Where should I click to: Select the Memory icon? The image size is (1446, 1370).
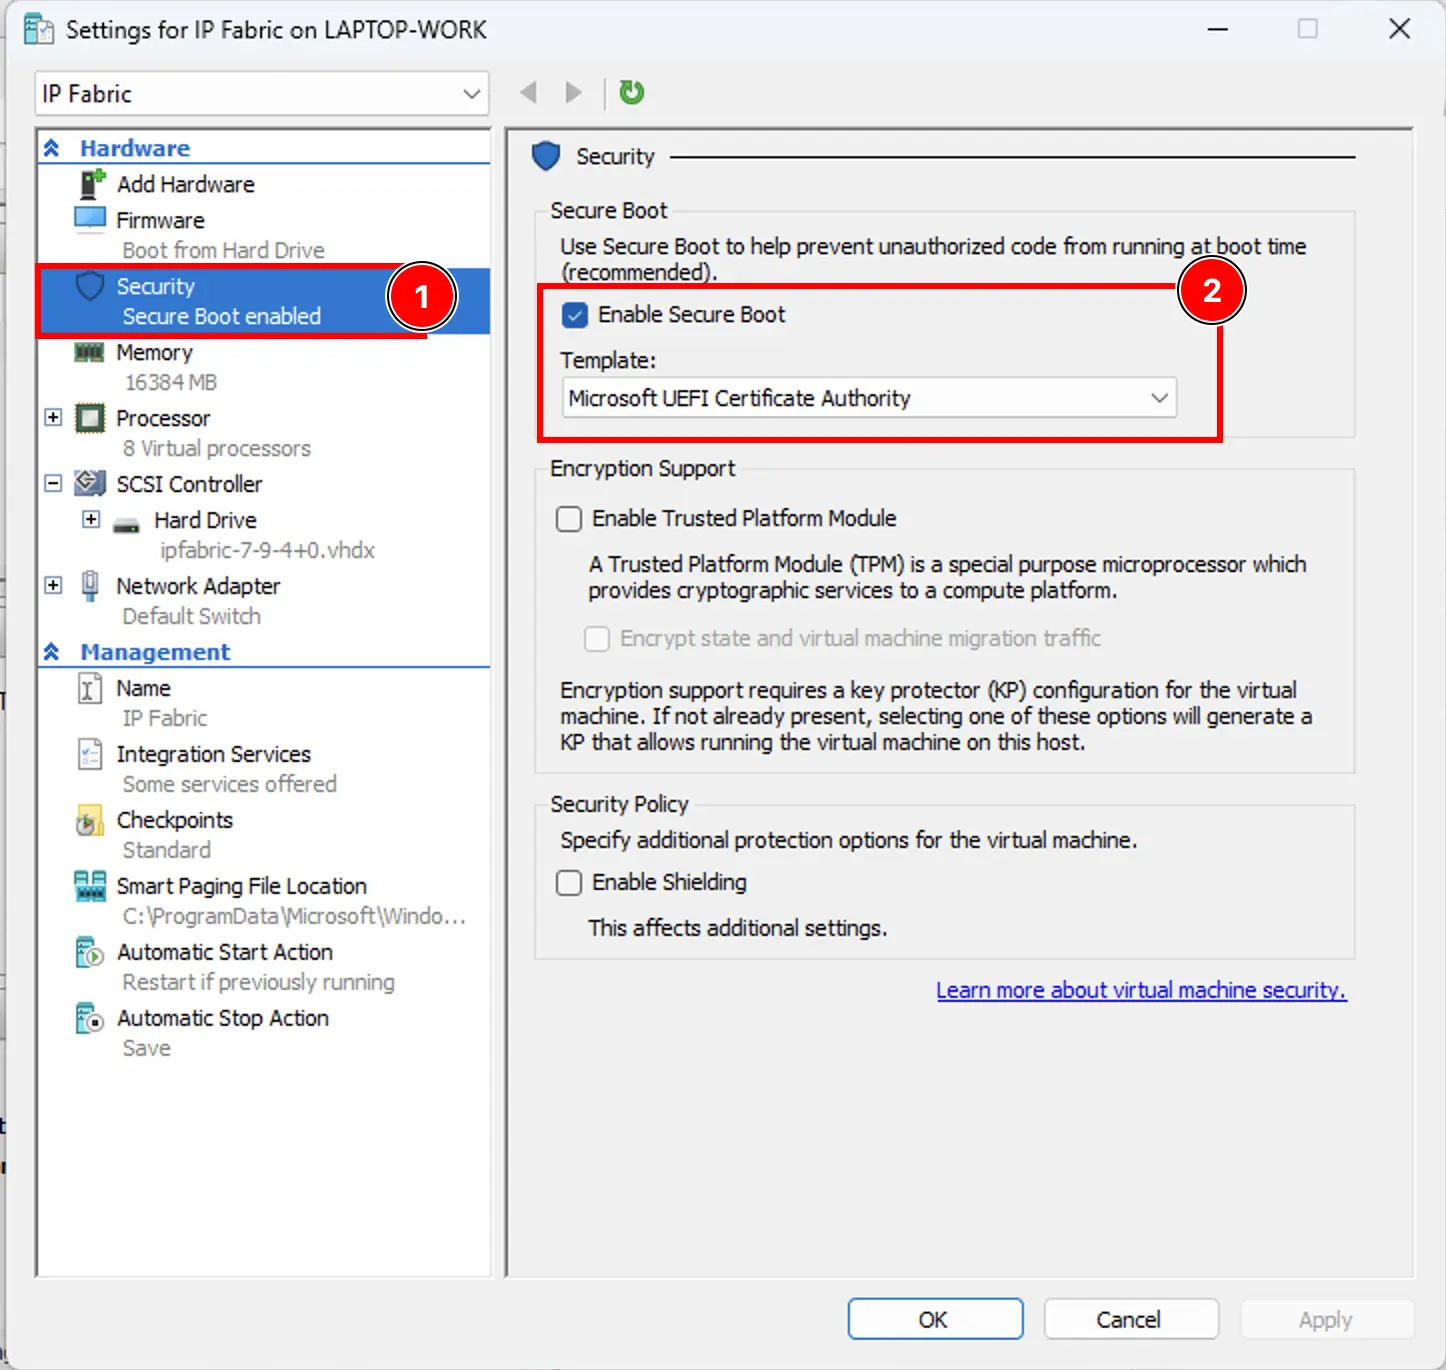89,351
